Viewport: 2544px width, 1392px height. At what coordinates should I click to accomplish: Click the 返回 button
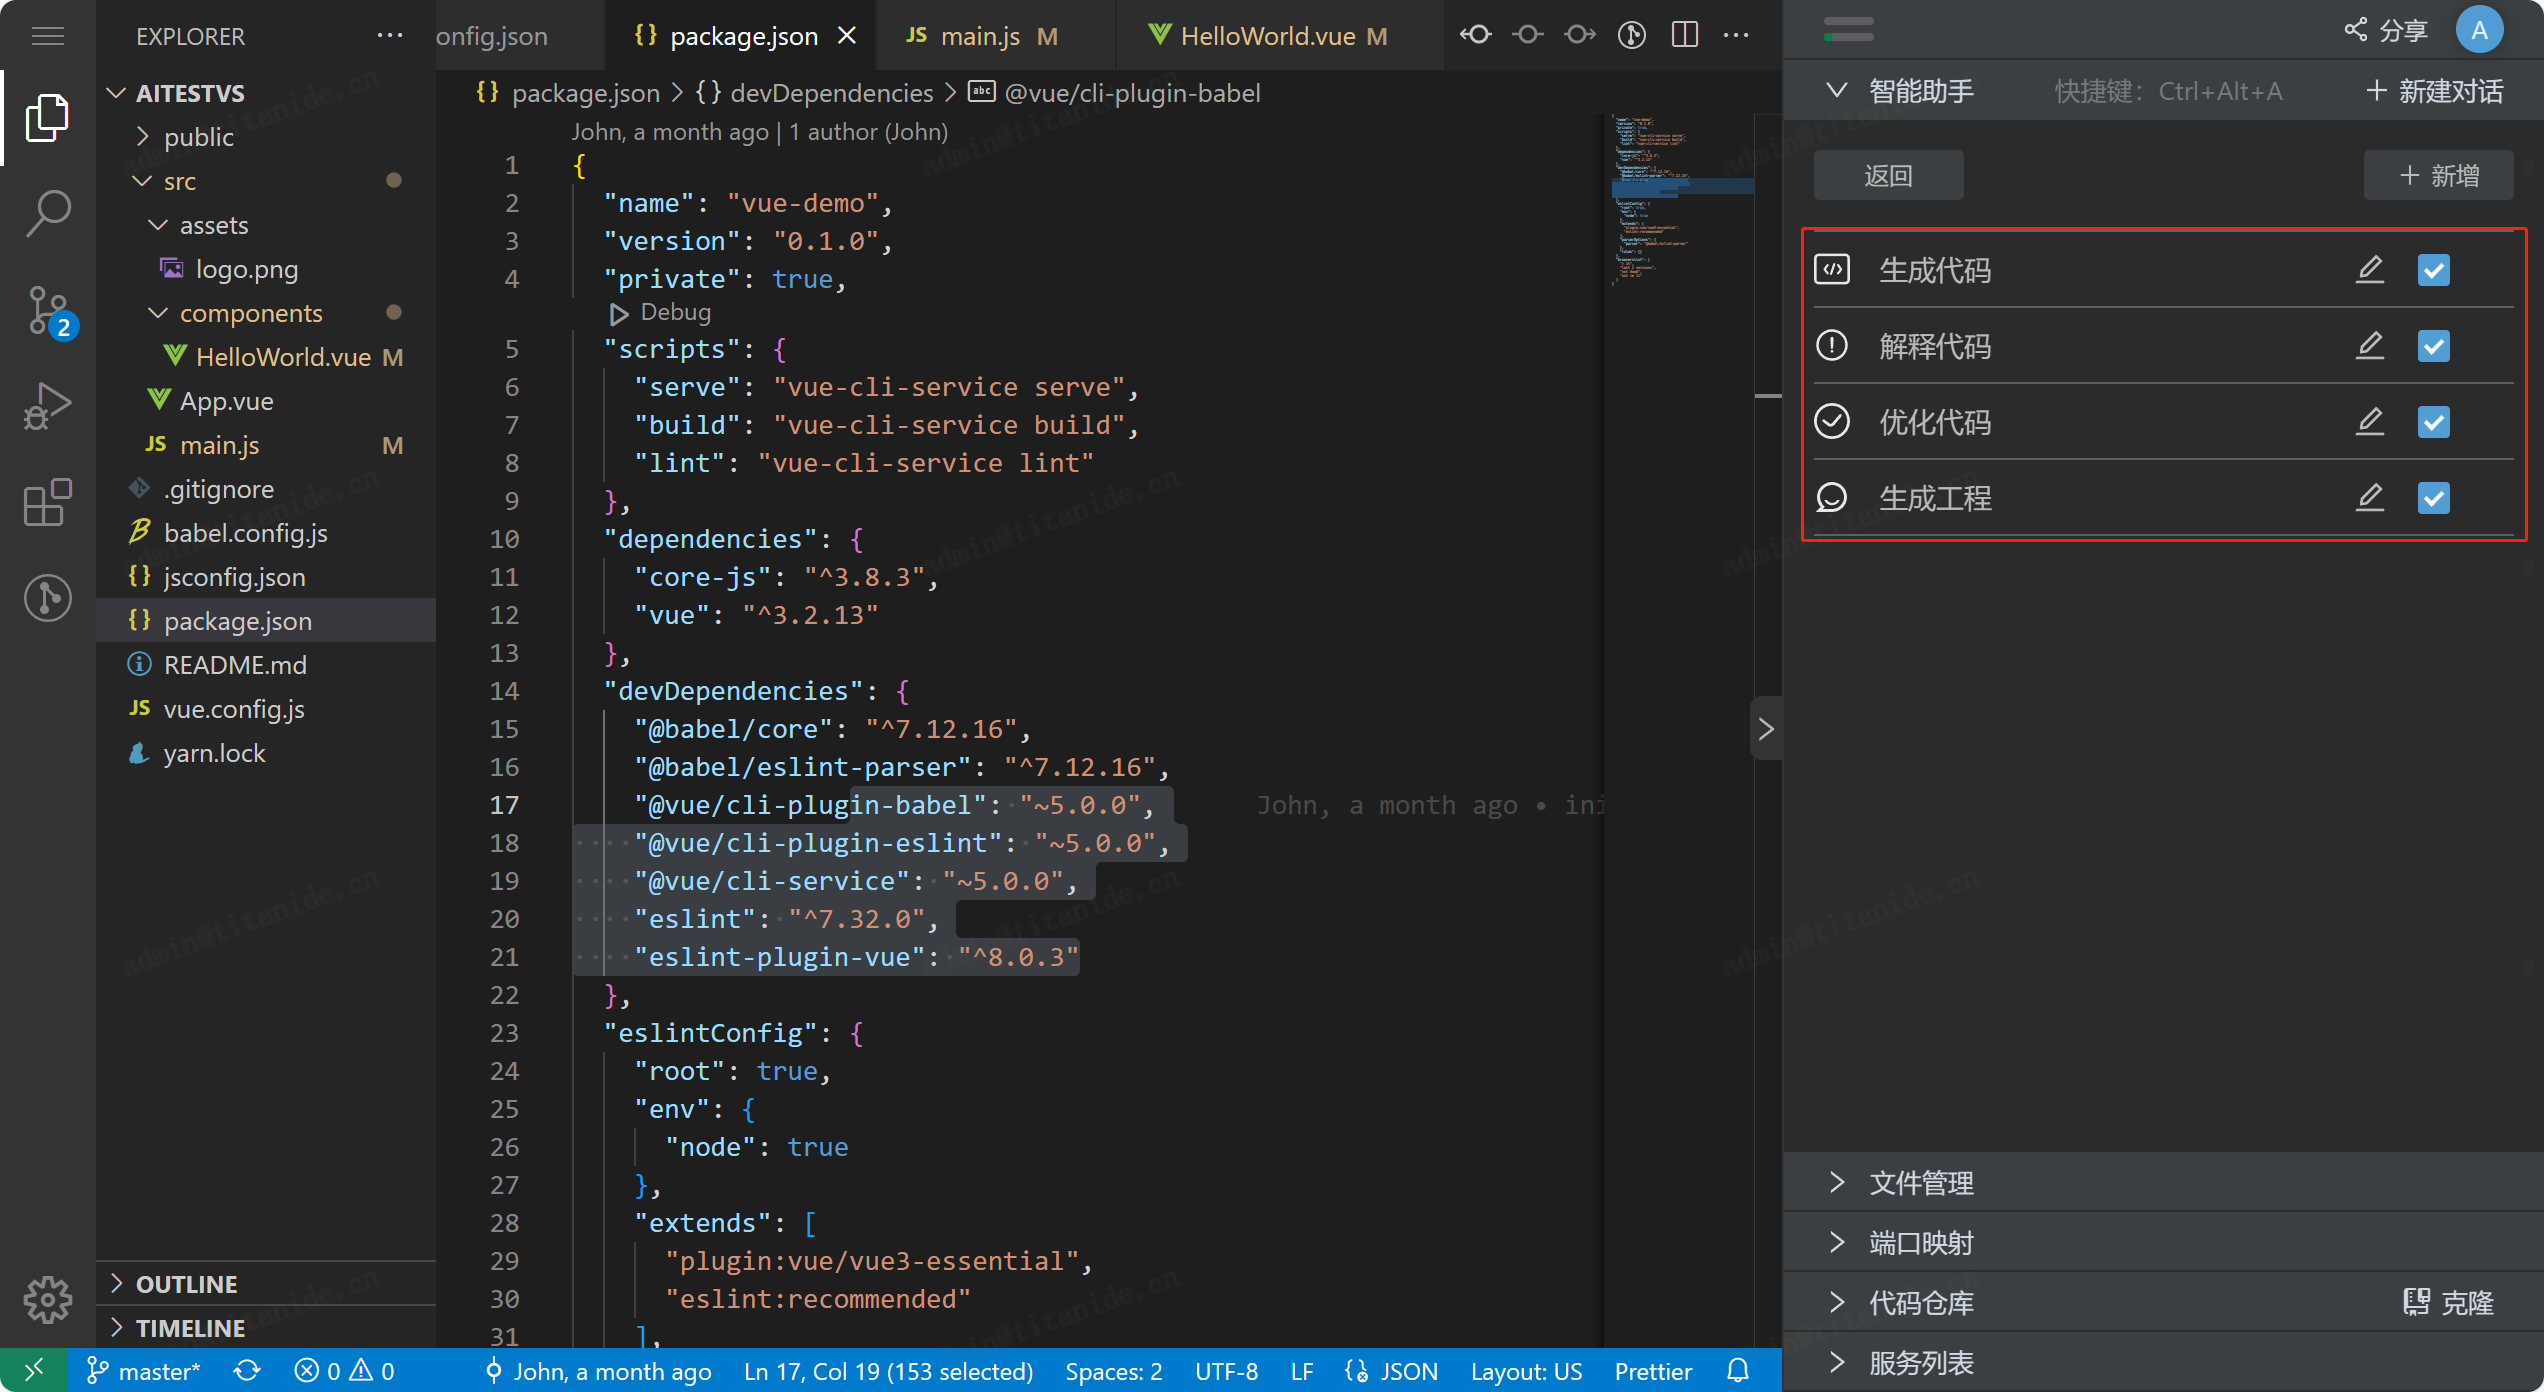coord(1888,176)
